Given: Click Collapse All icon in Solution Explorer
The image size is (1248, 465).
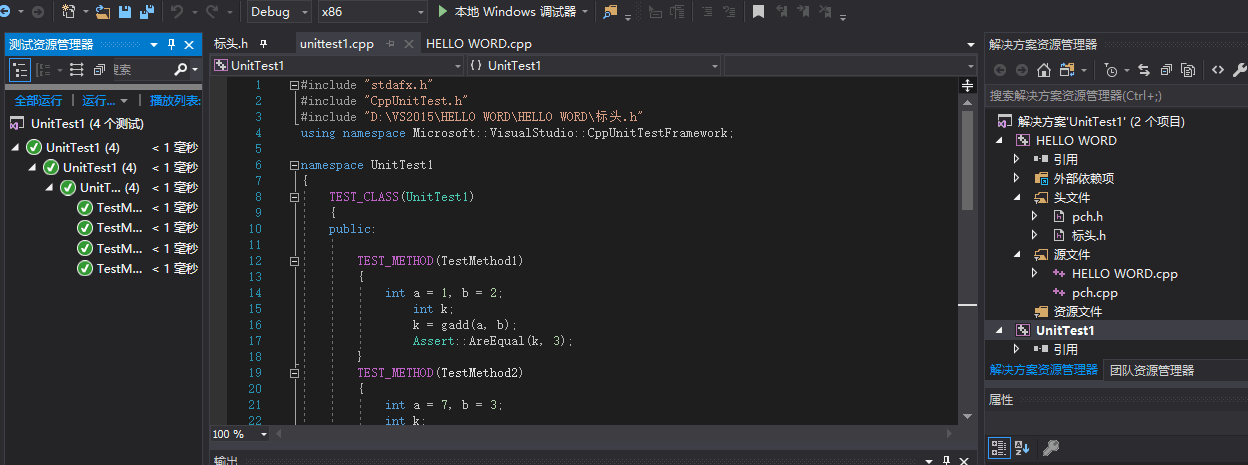Looking at the screenshot, I should coord(1165,70).
